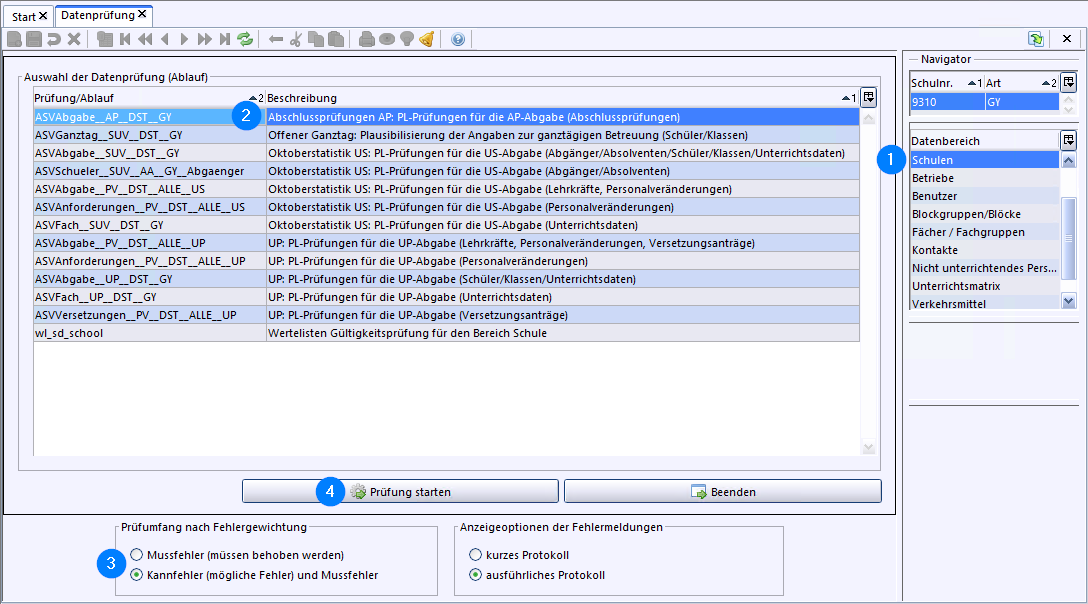Select Unterrichtsmatrix in Datenbereich list
This screenshot has width=1088, height=604.
pos(985,287)
